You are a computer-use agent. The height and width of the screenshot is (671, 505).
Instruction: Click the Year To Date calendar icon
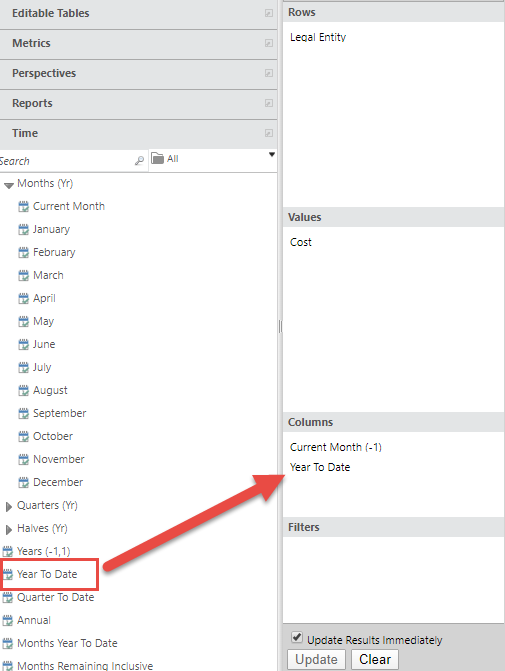(8, 574)
